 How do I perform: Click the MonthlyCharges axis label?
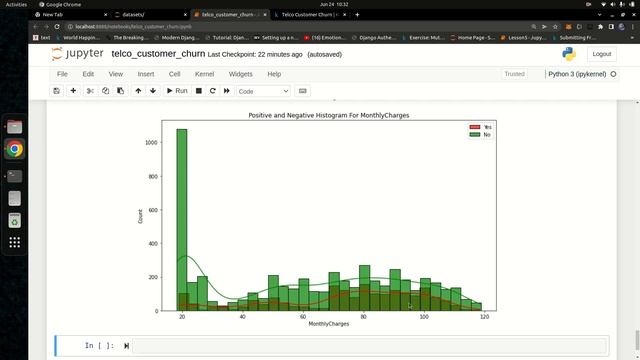[x=329, y=324]
